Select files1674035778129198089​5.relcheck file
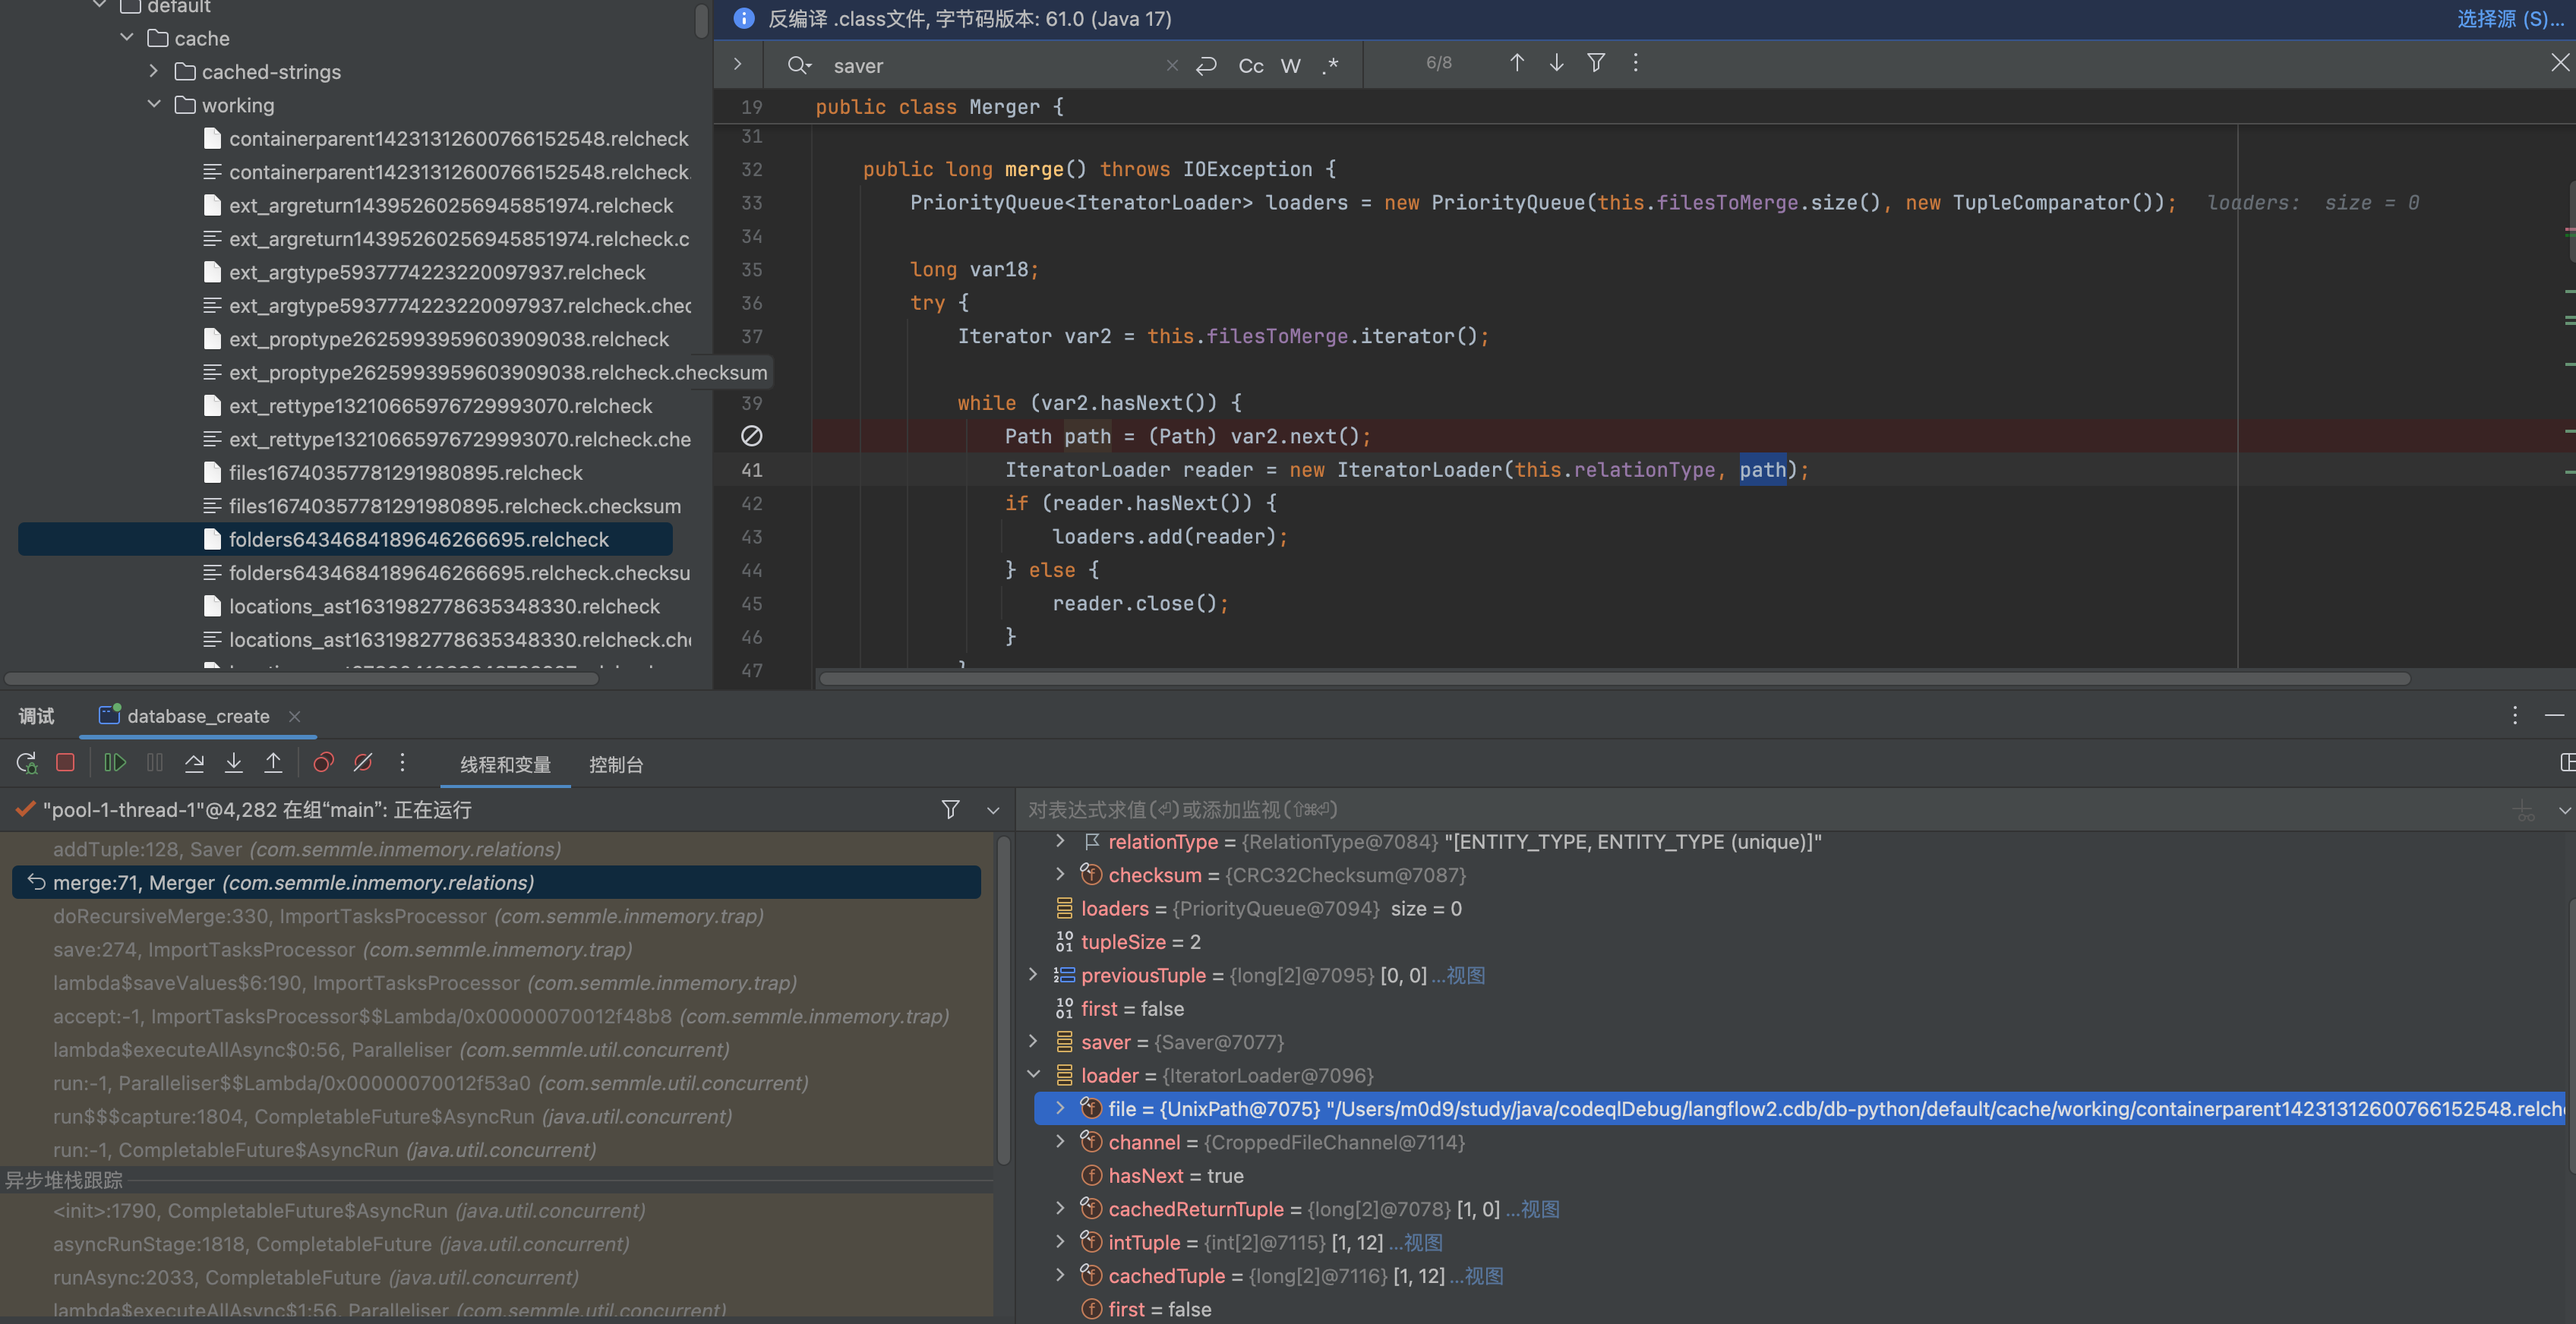 pyautogui.click(x=406, y=472)
